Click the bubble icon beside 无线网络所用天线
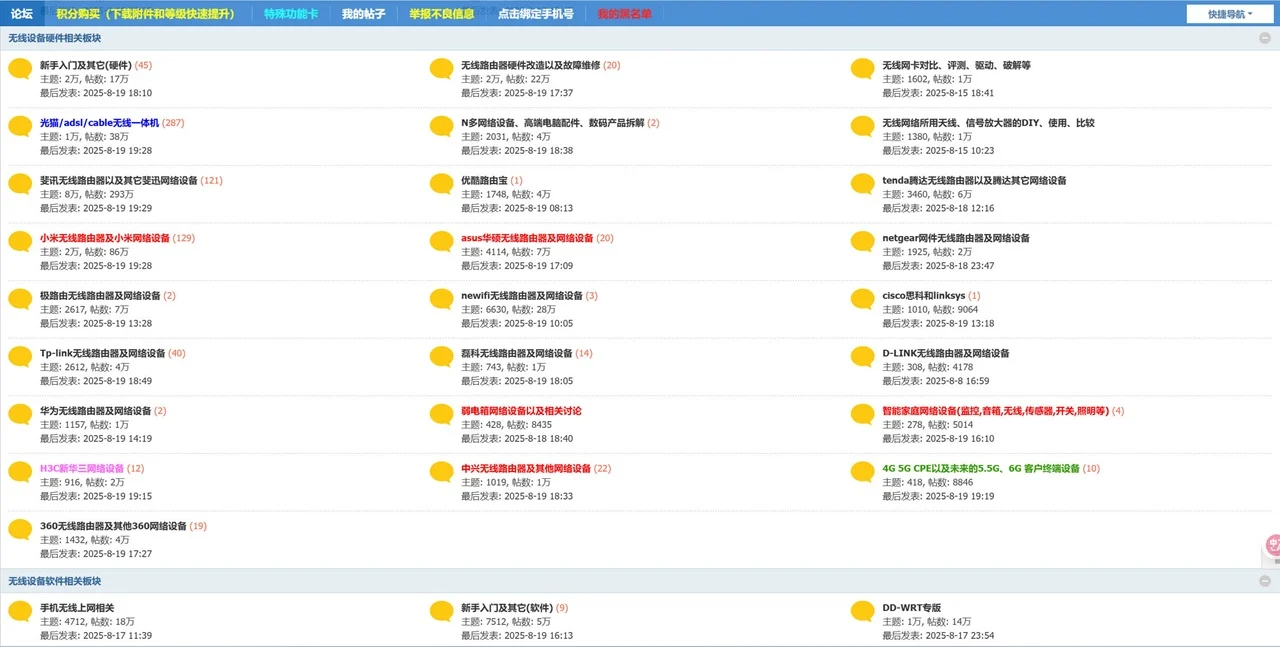Screen dimensions: 1280x647 pyautogui.click(x=863, y=127)
